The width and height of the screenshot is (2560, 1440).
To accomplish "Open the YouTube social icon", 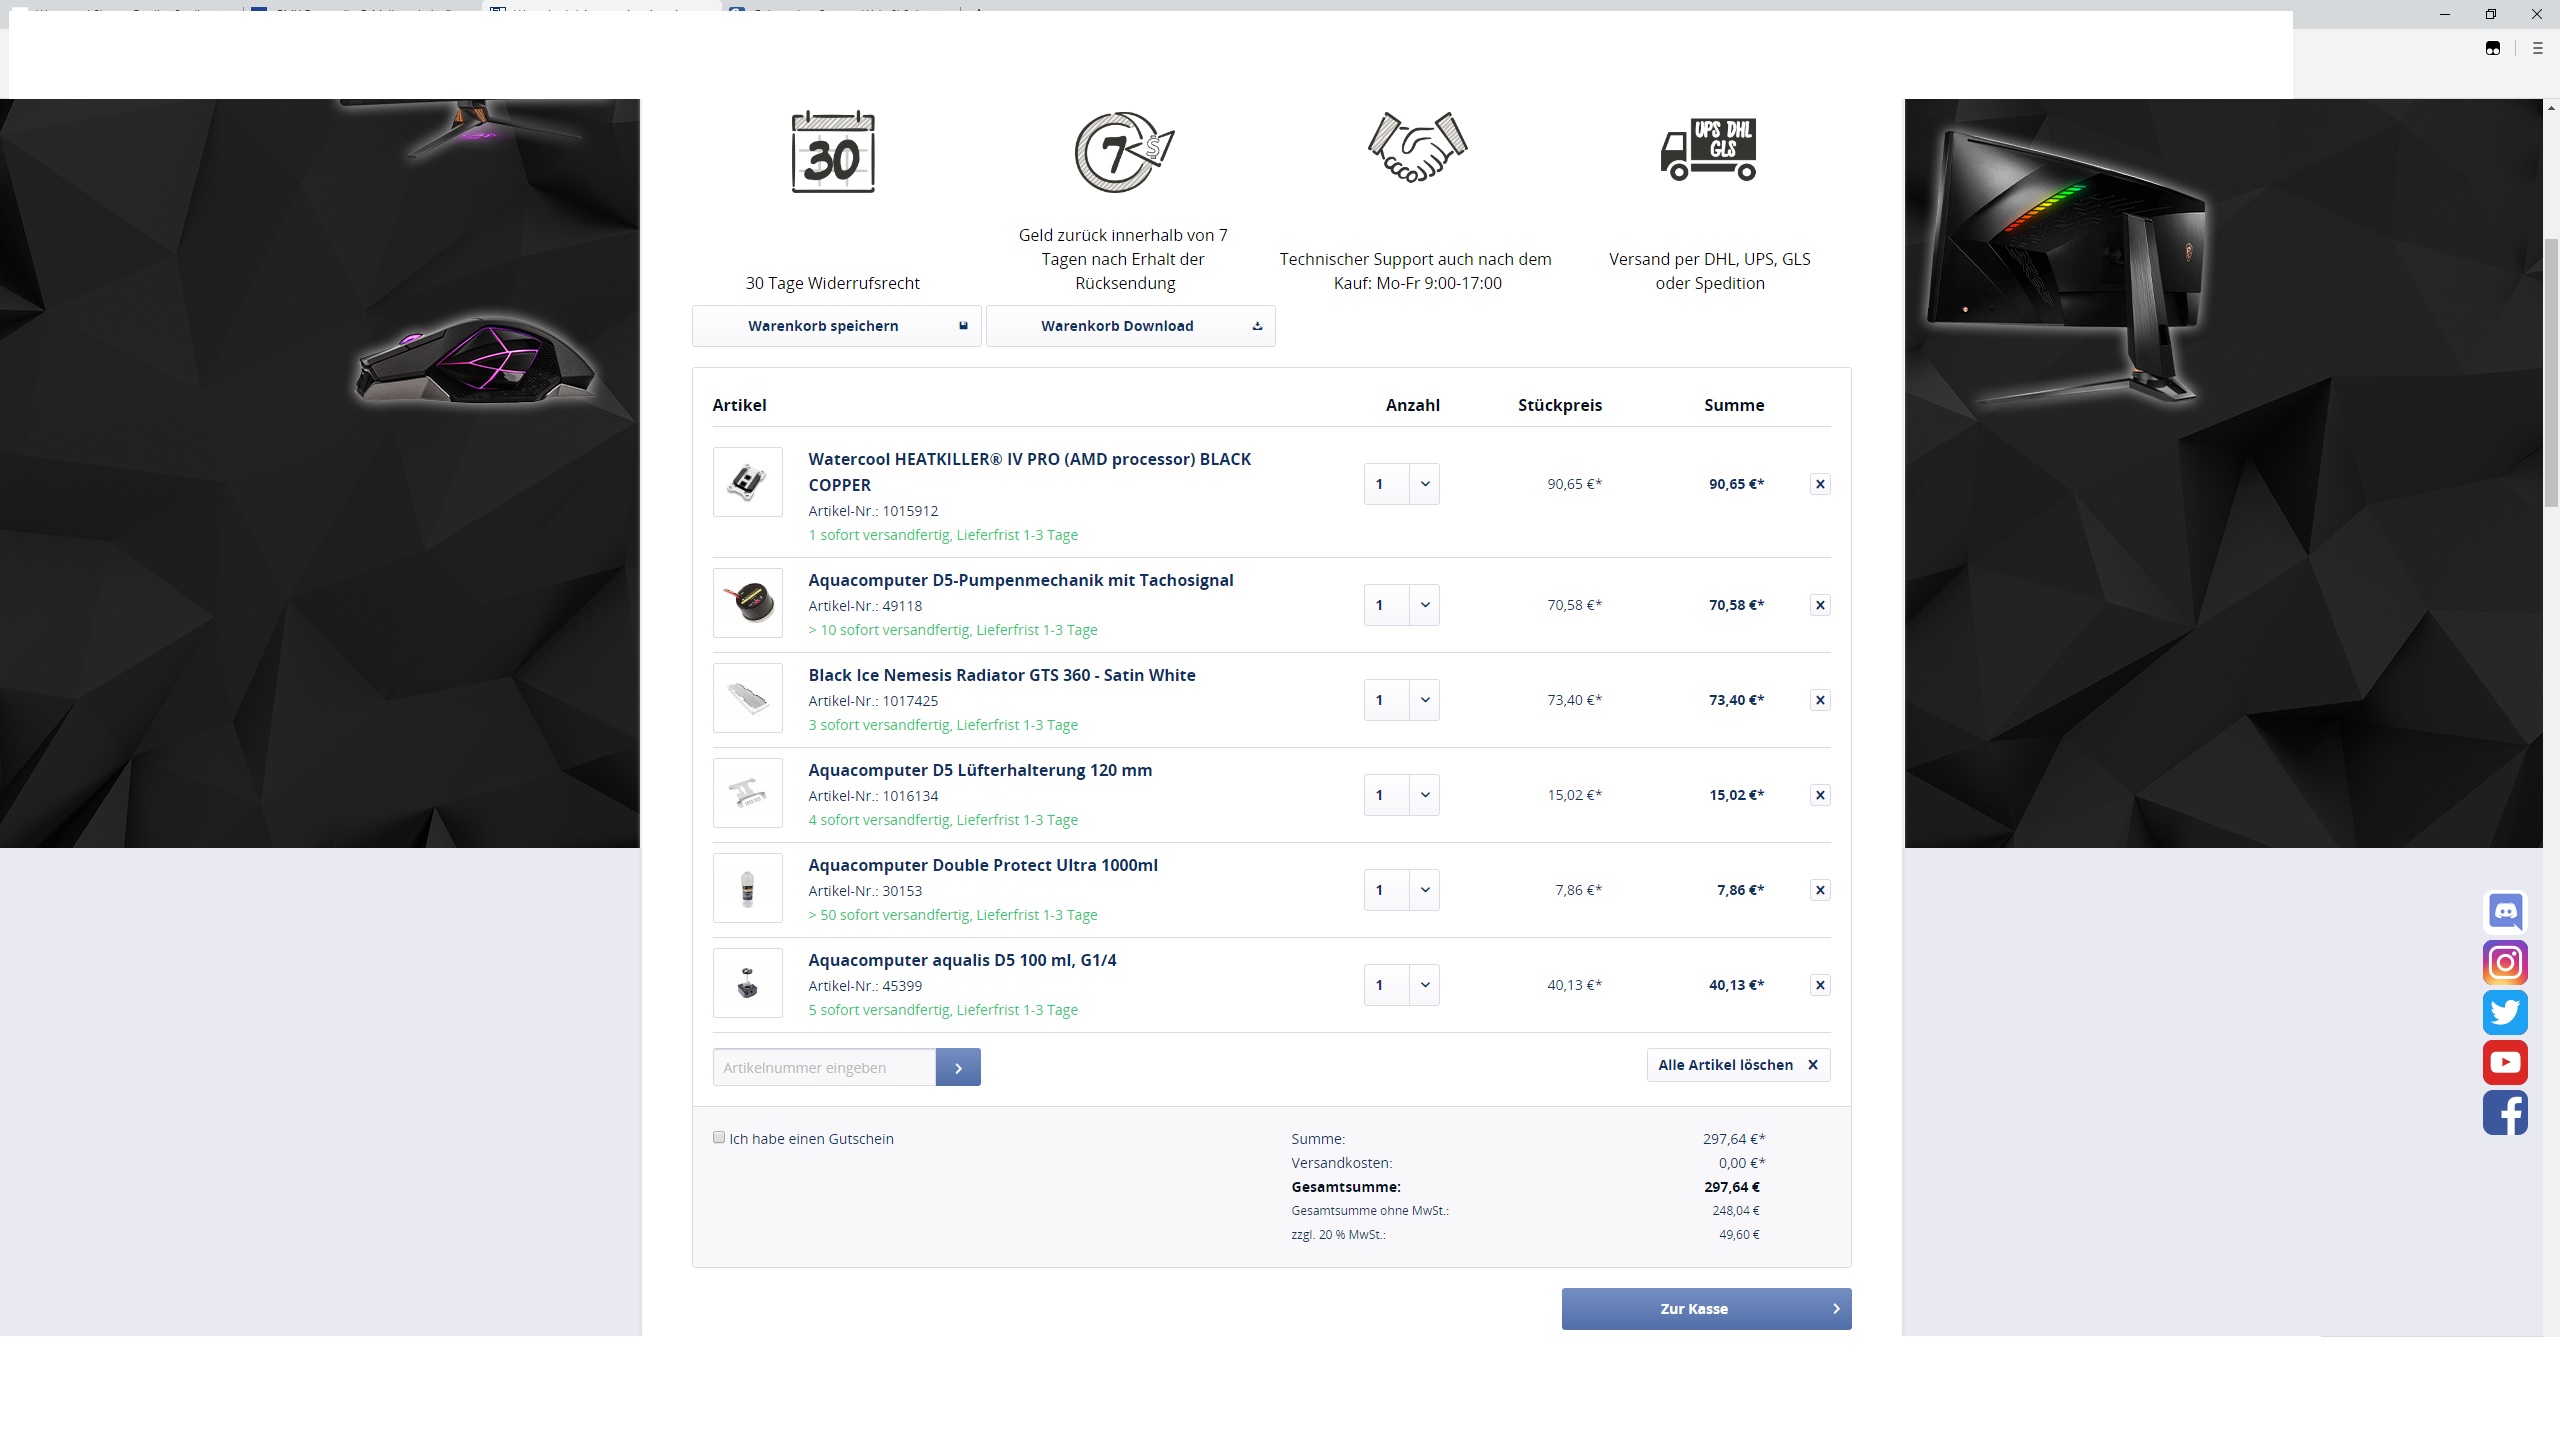I will click(x=2505, y=1062).
